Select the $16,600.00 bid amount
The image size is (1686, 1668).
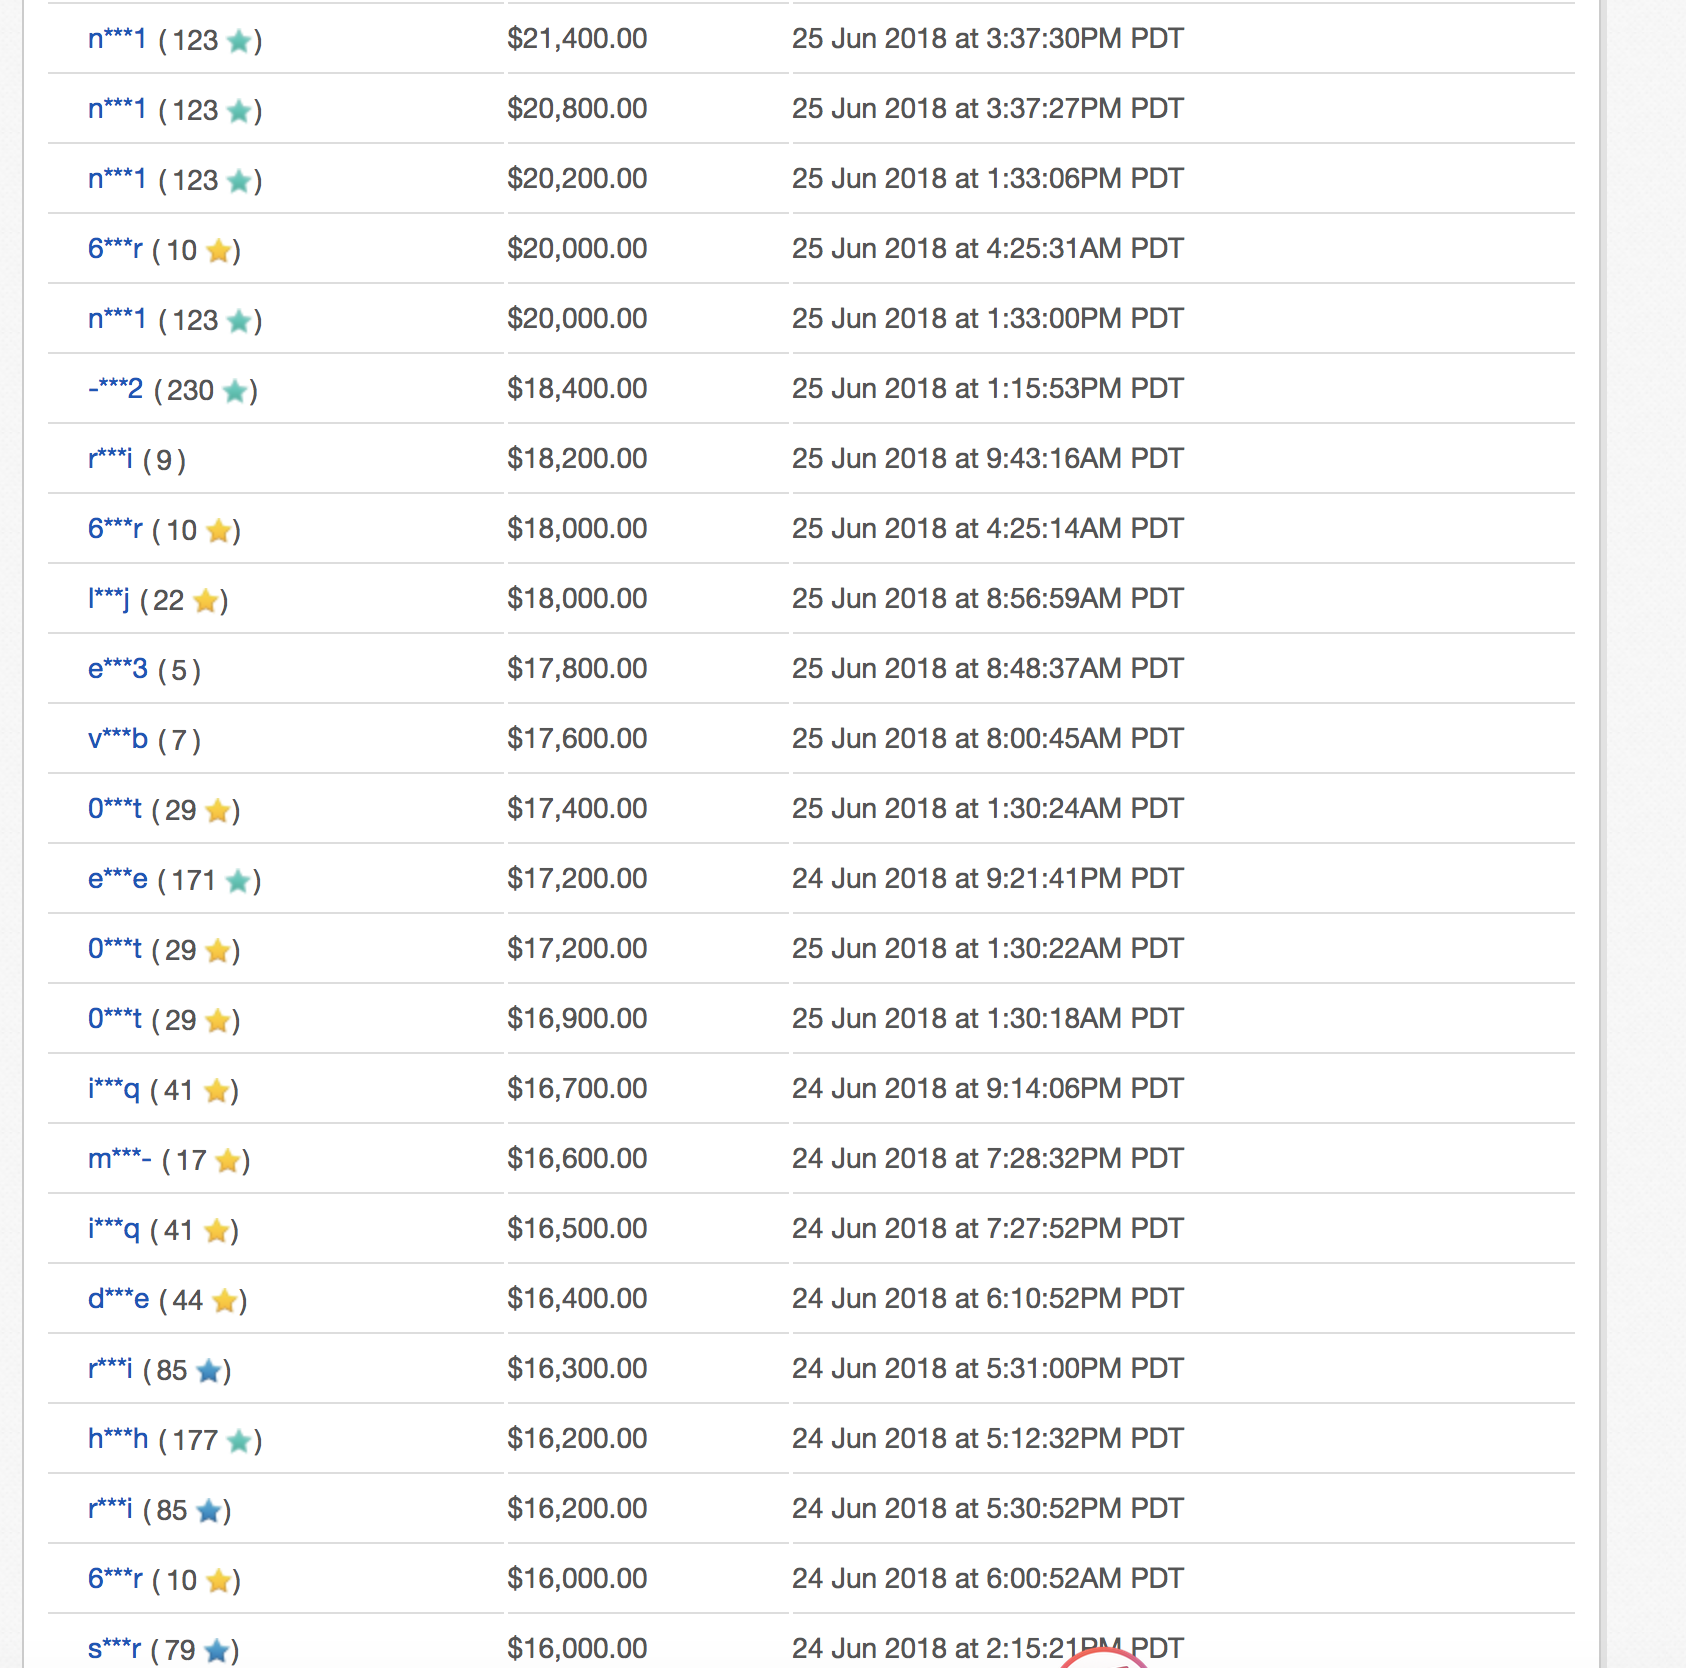click(x=577, y=1159)
